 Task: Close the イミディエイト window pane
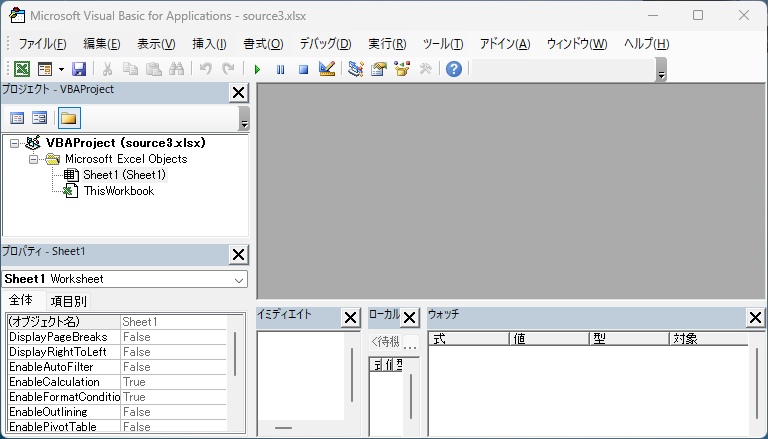[350, 318]
